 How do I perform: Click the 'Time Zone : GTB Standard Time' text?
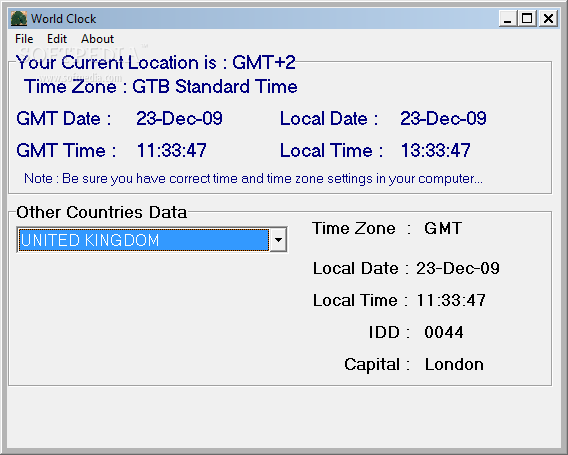(x=160, y=87)
